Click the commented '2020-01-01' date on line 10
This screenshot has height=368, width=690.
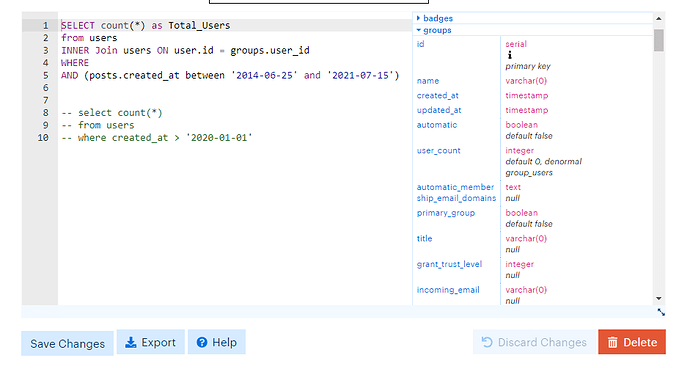point(219,138)
